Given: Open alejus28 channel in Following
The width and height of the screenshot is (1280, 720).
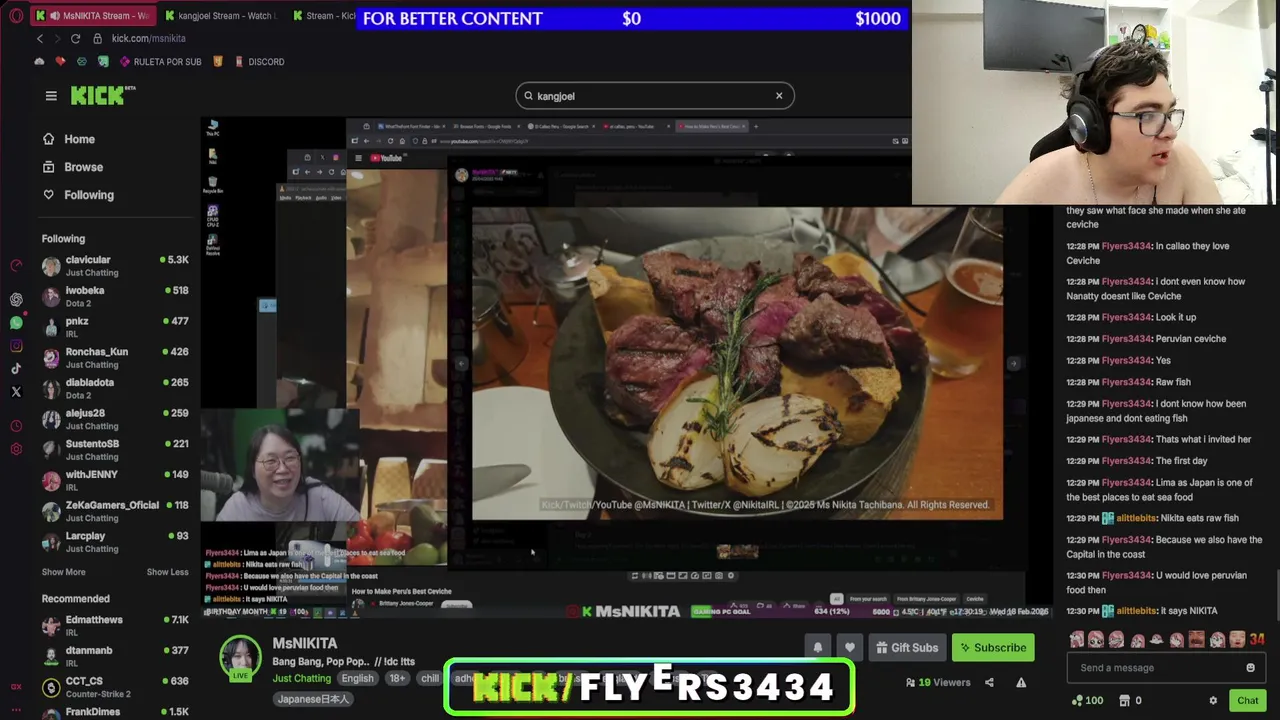Looking at the screenshot, I should point(115,419).
